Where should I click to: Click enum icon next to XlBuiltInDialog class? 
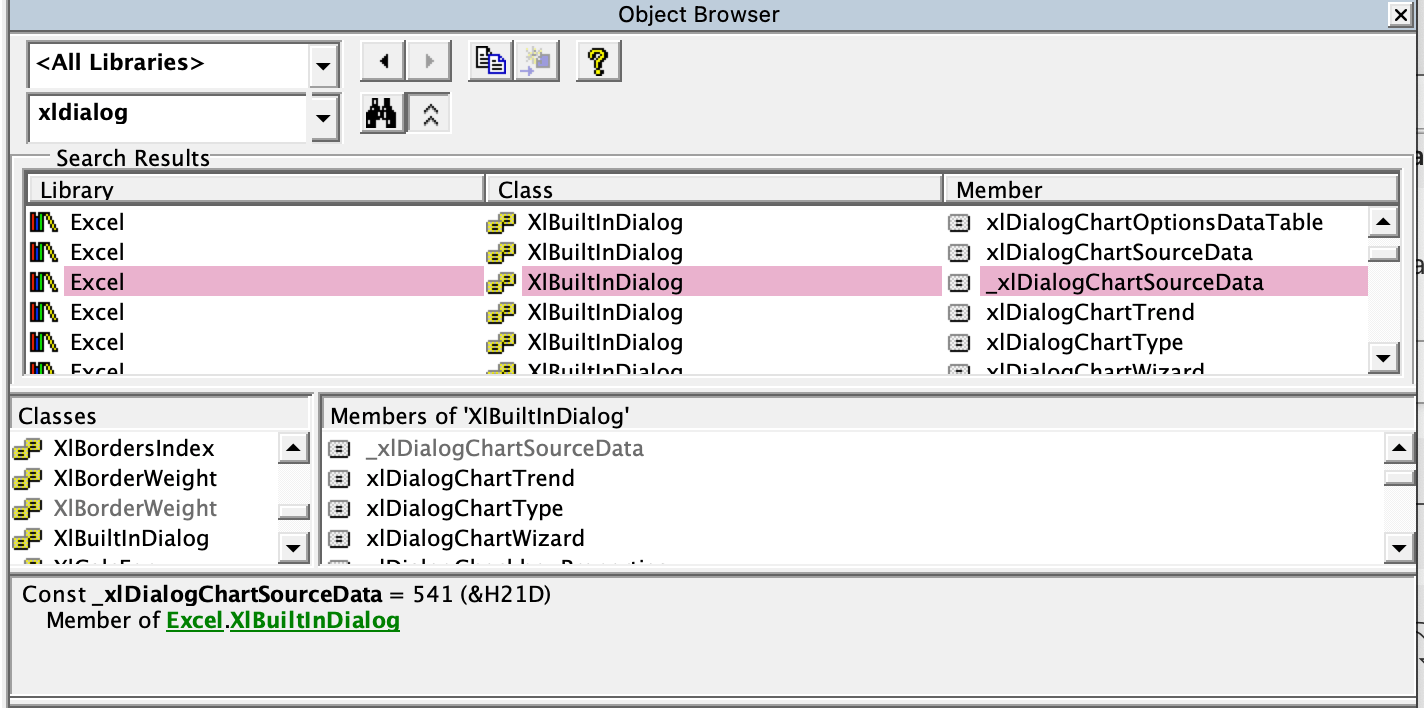[x=27, y=538]
